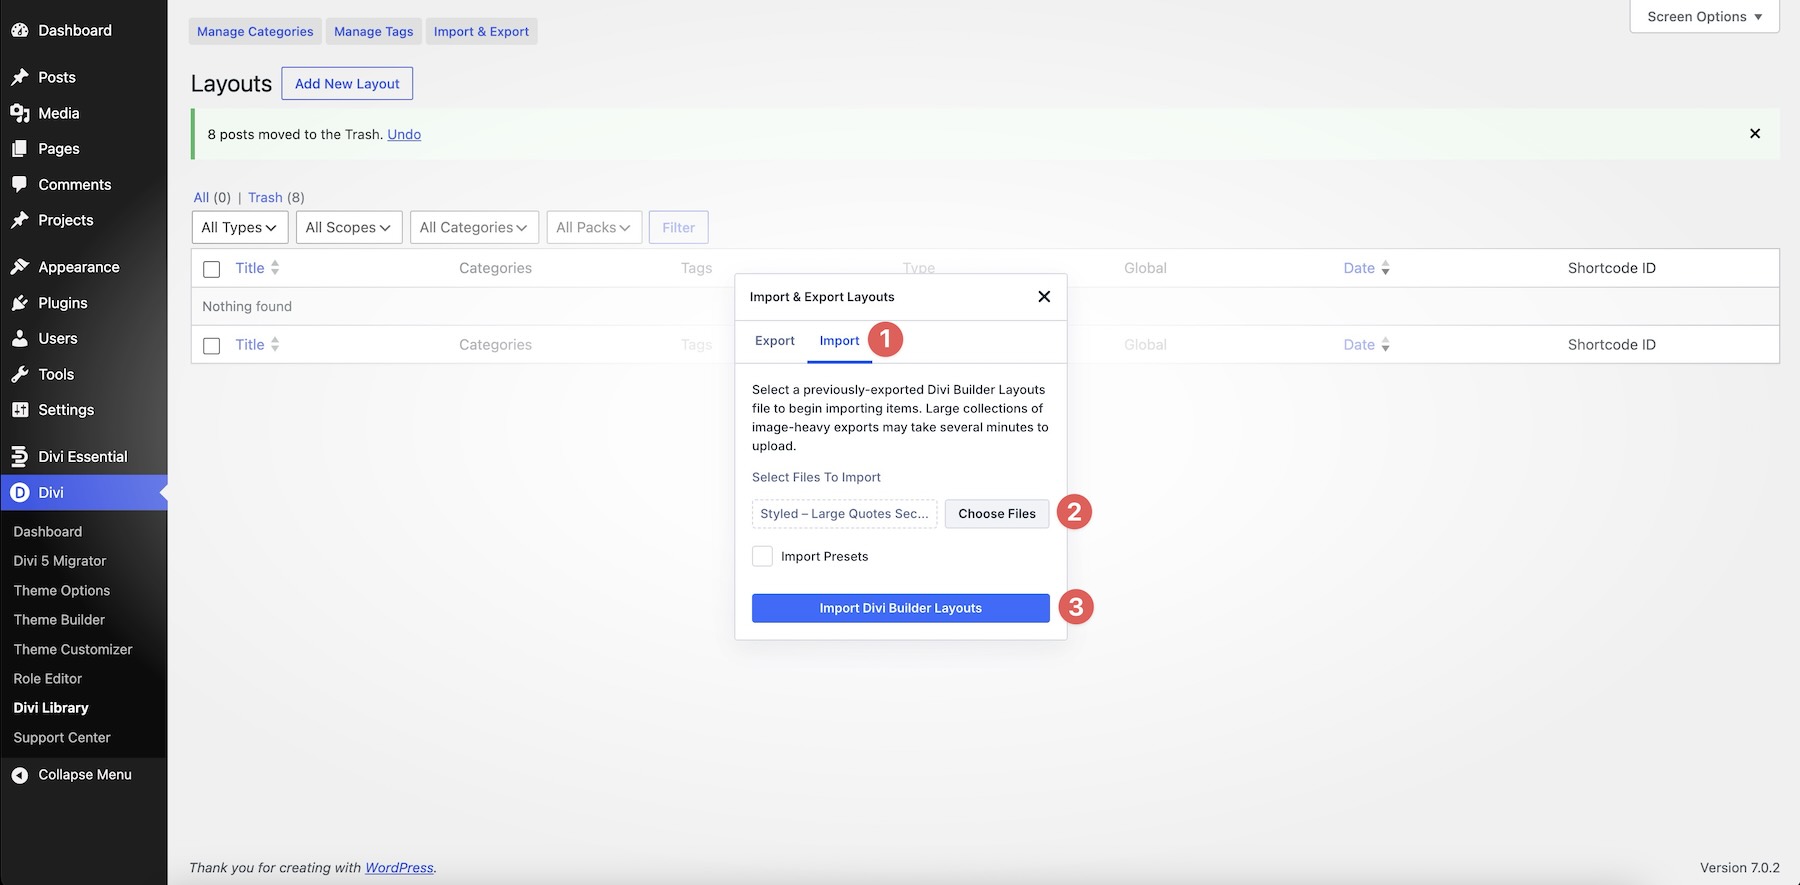Image resolution: width=1800 pixels, height=885 pixels.
Task: Sort by Title arrows in footer row
Action: (x=275, y=344)
